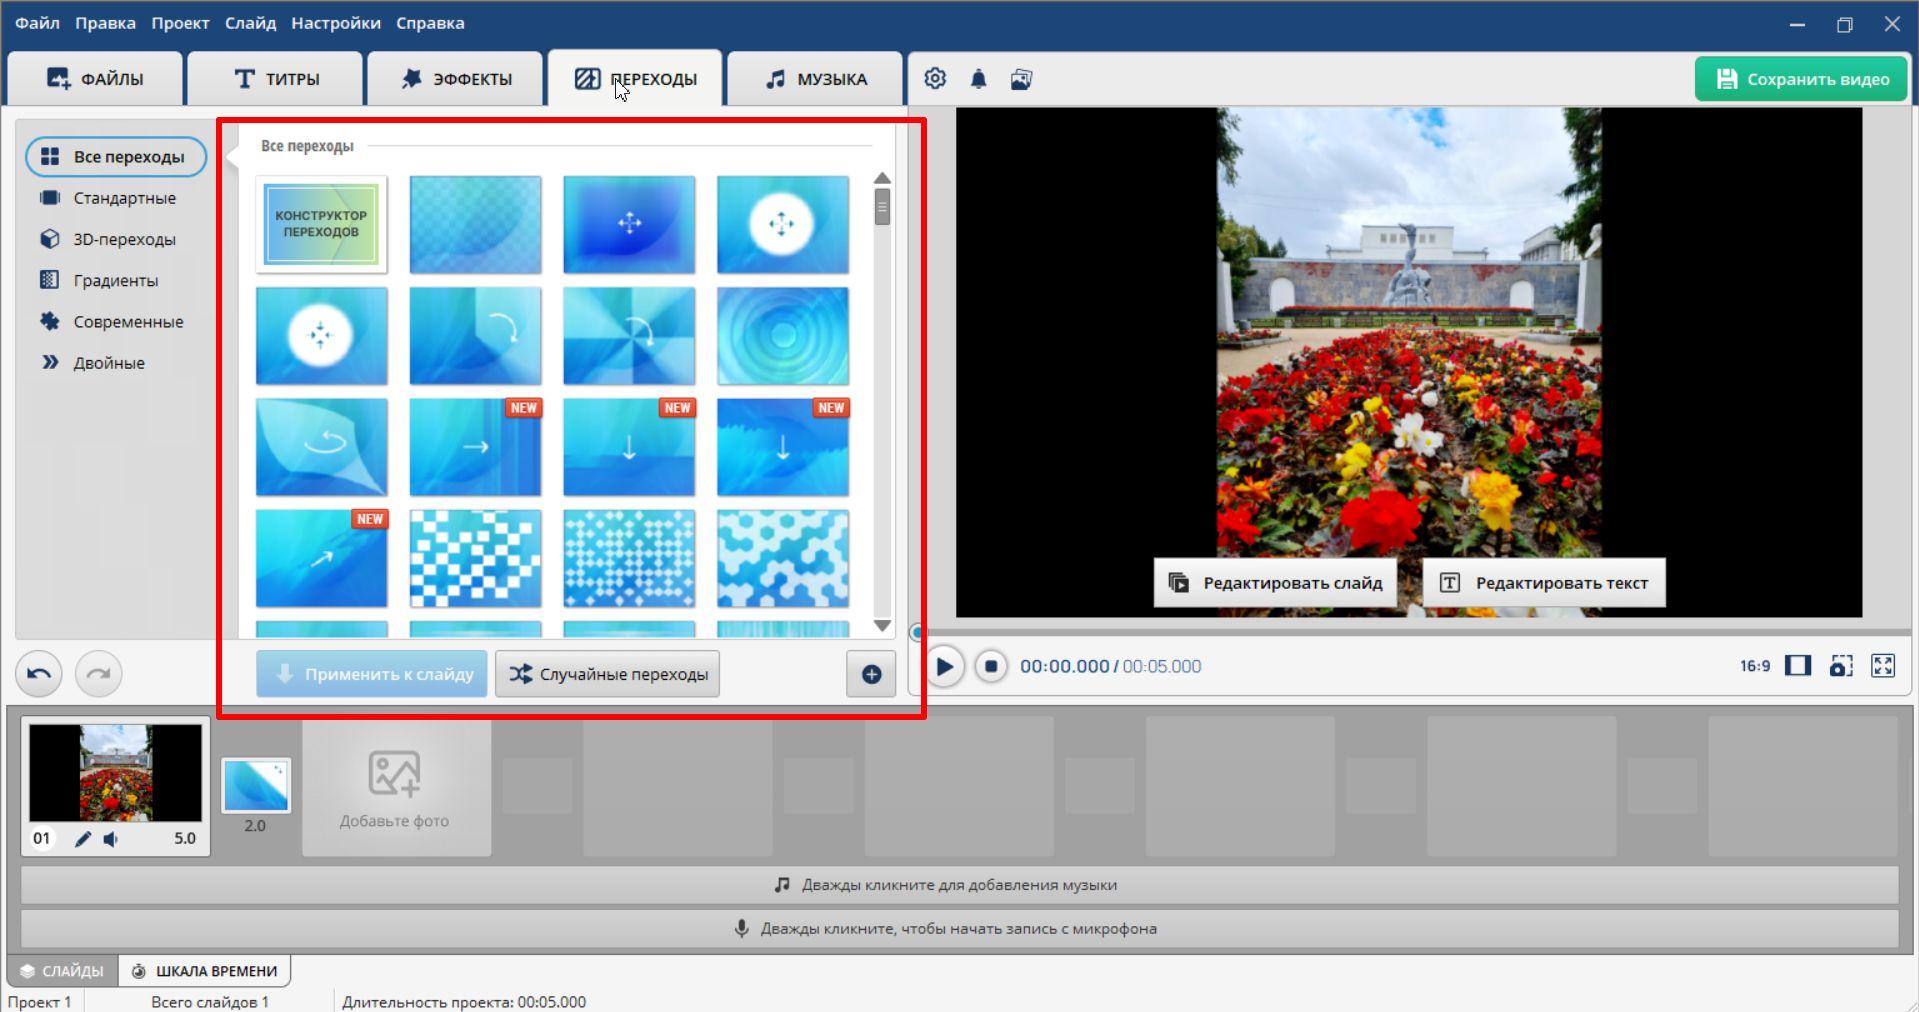Redo the last action
1919x1012 pixels.
[x=98, y=673]
